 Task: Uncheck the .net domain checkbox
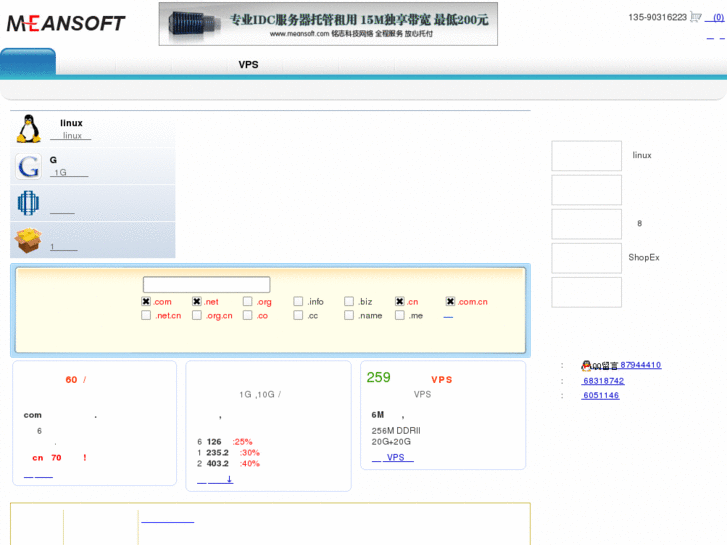point(197,301)
